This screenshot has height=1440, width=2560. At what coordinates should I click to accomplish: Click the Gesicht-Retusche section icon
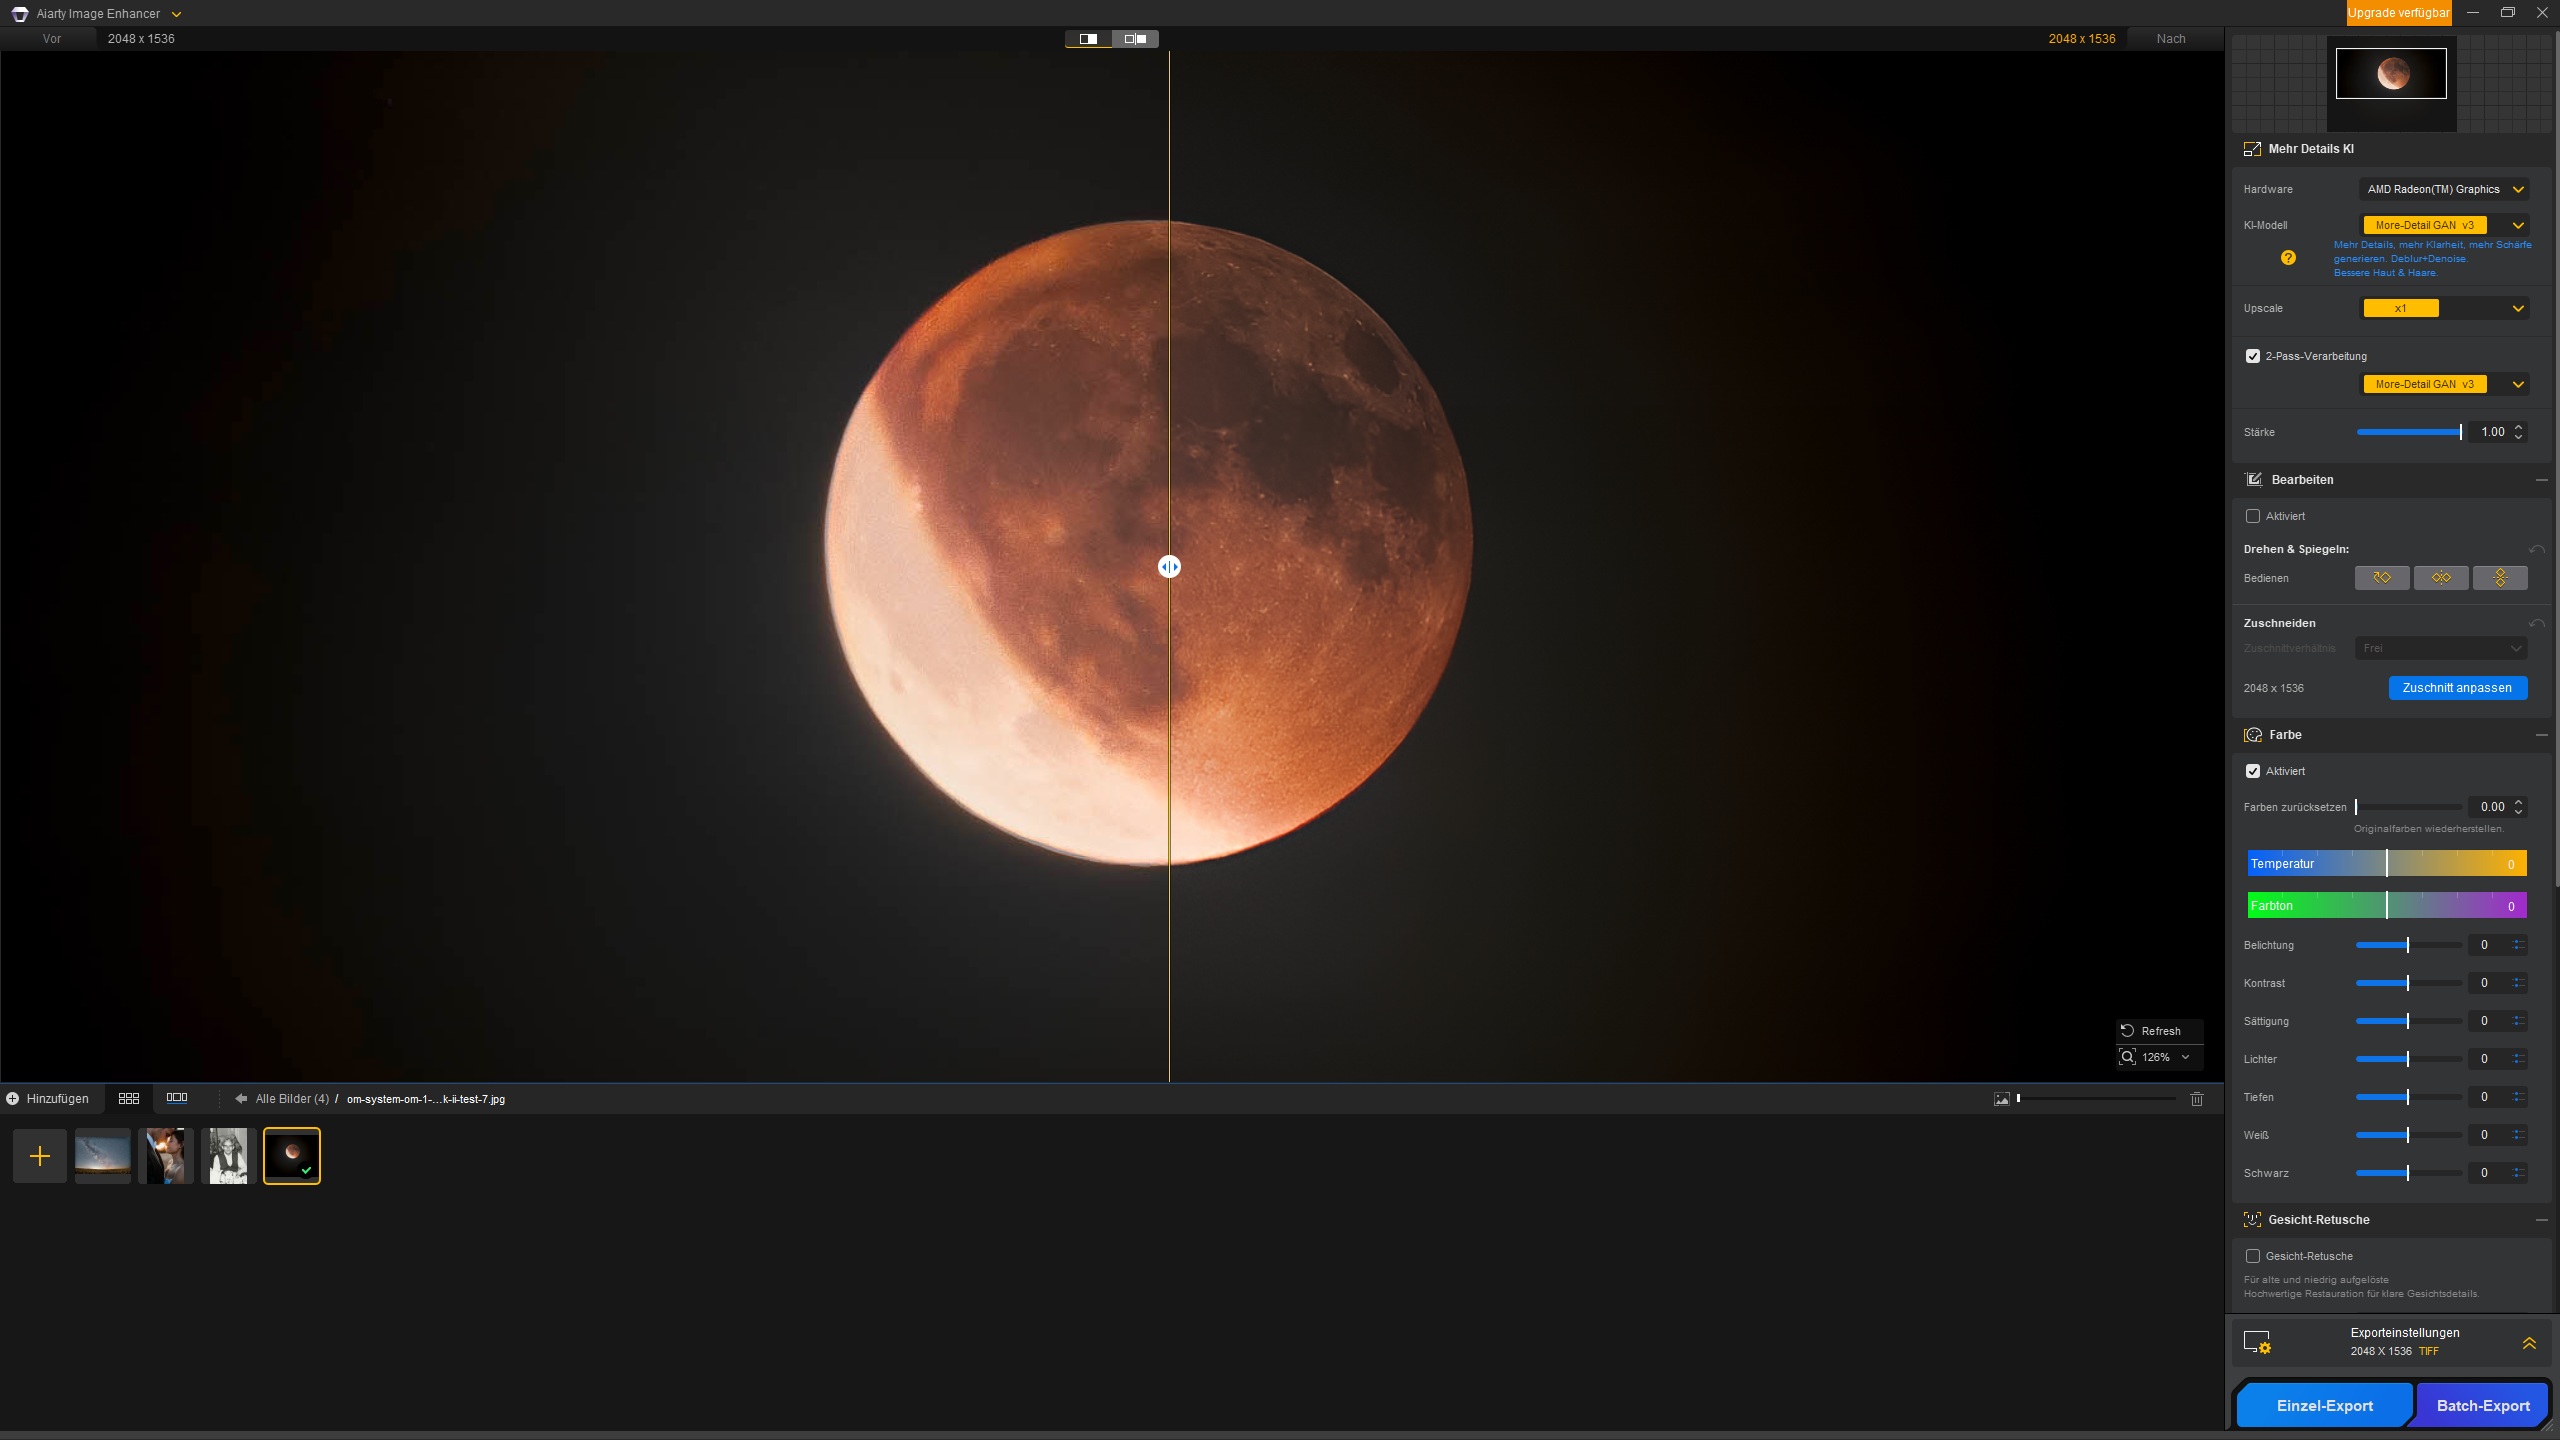(x=2252, y=1220)
